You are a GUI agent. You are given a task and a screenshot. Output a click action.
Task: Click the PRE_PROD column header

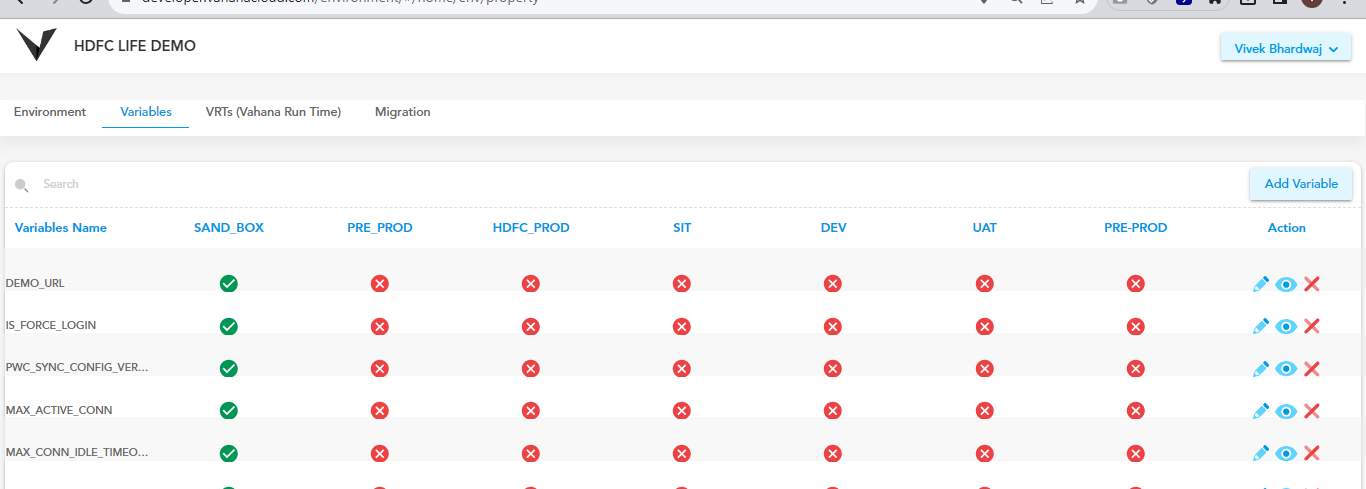click(380, 228)
